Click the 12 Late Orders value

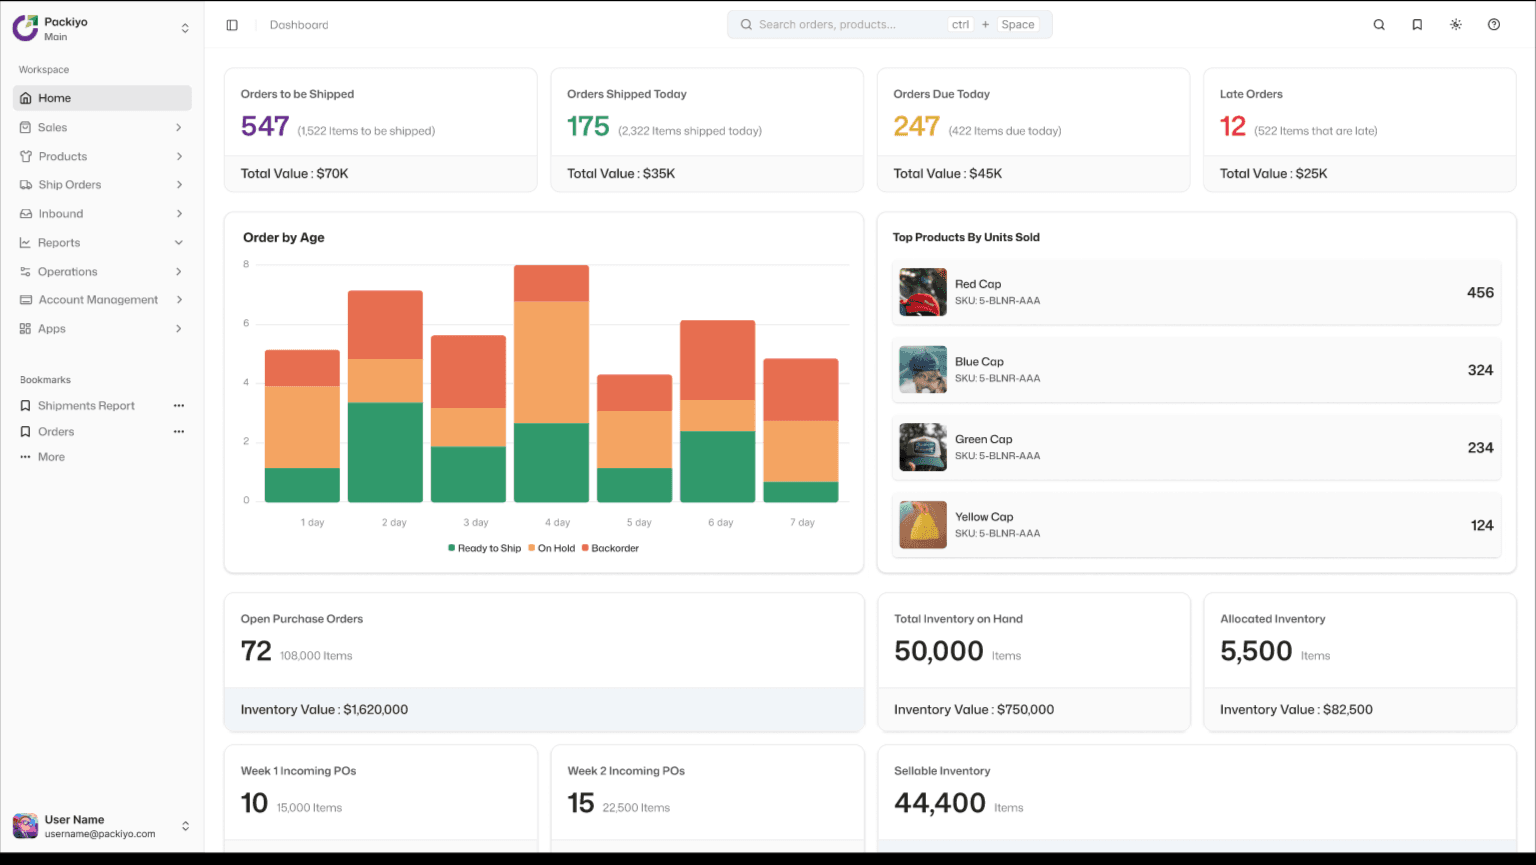coord(1233,127)
